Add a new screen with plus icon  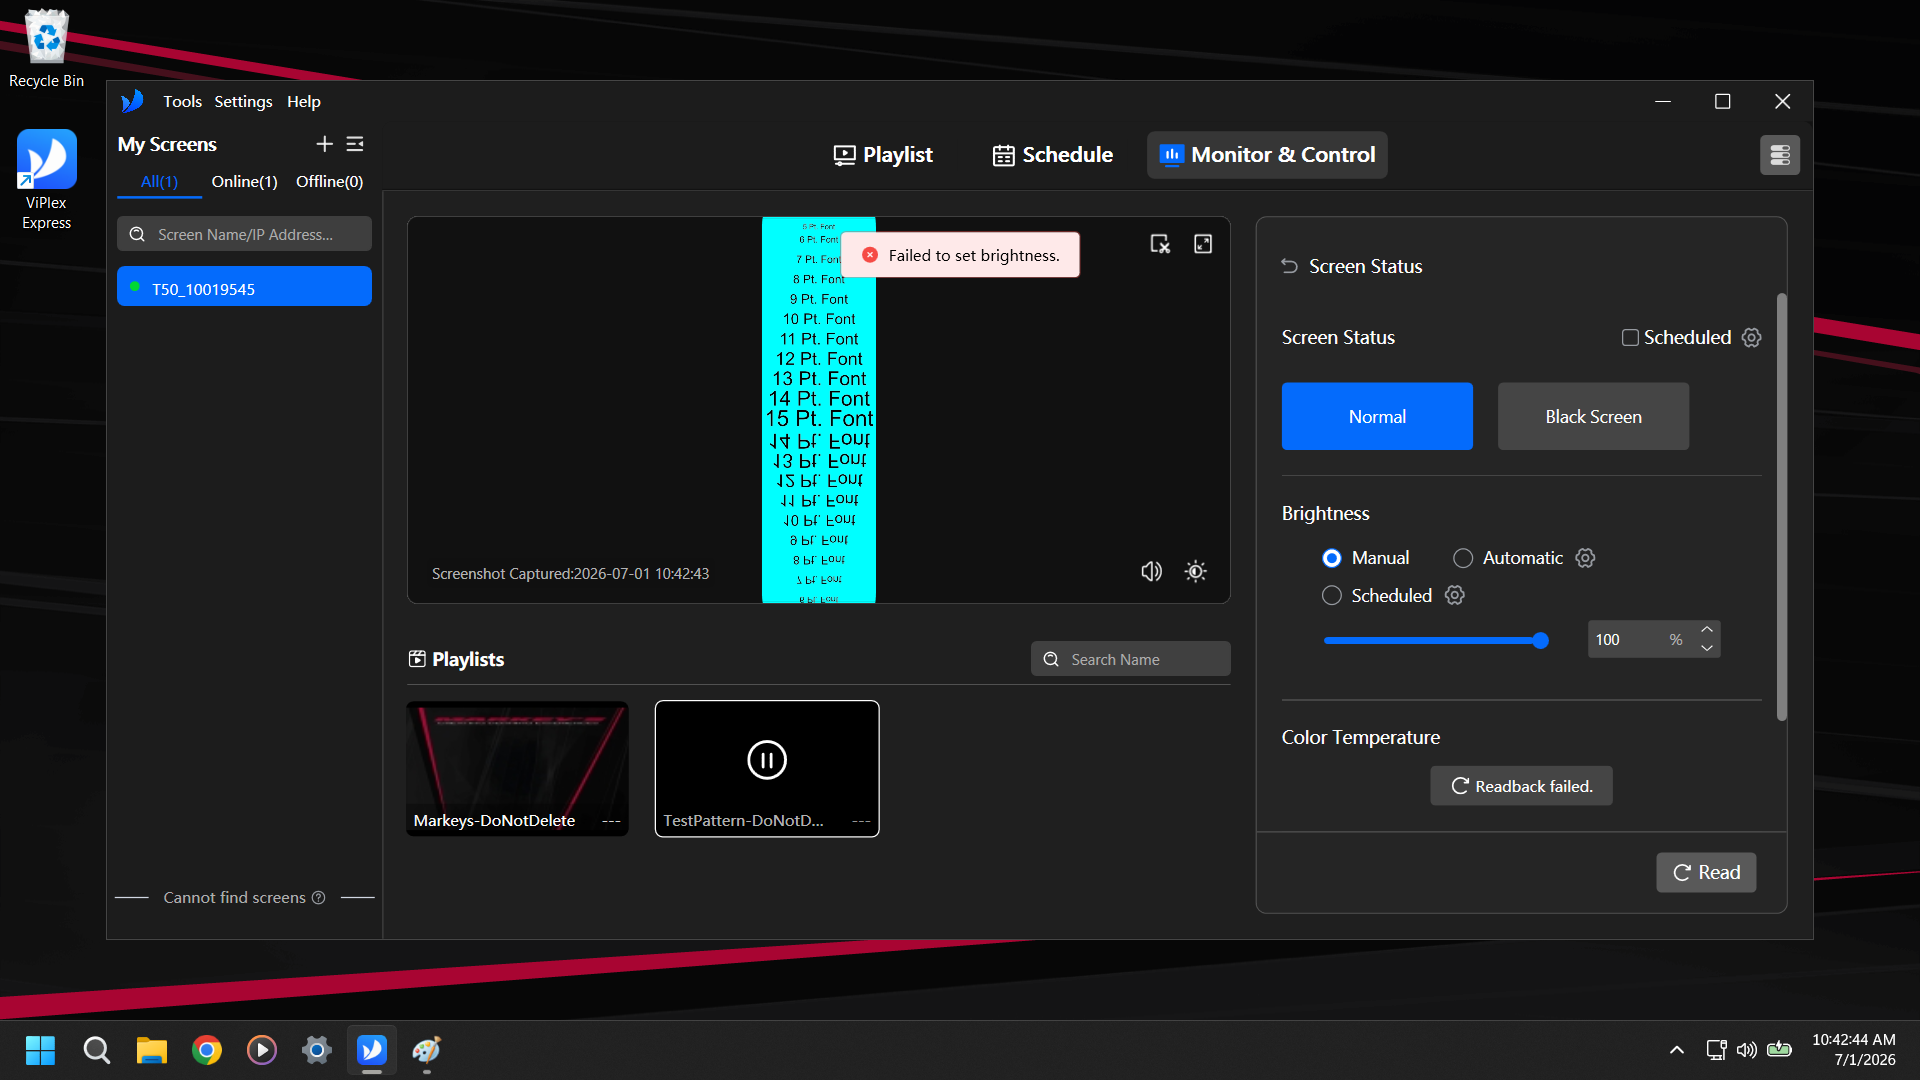point(324,144)
